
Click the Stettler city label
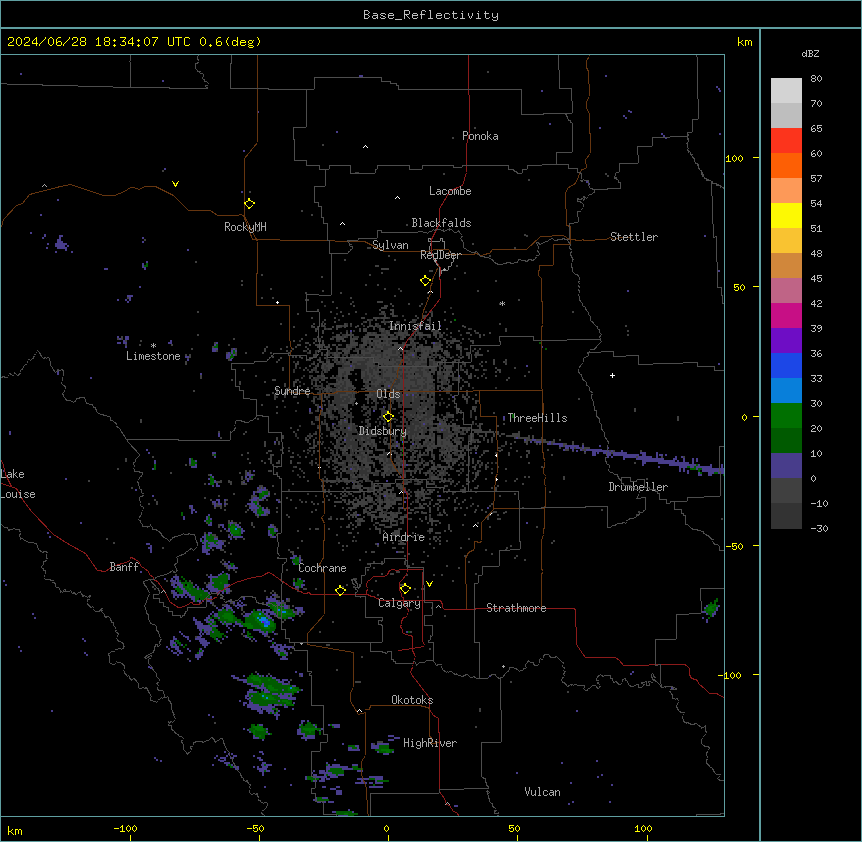(x=634, y=237)
